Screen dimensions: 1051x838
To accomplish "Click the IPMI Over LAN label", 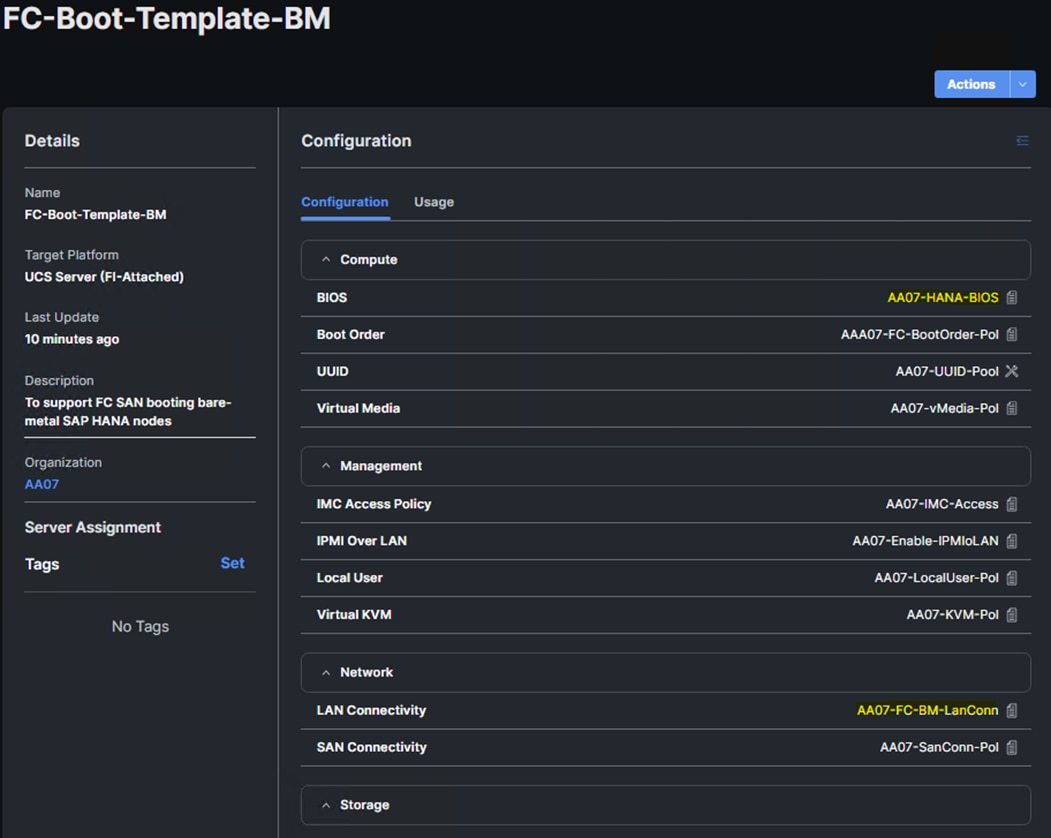I will [x=361, y=540].
